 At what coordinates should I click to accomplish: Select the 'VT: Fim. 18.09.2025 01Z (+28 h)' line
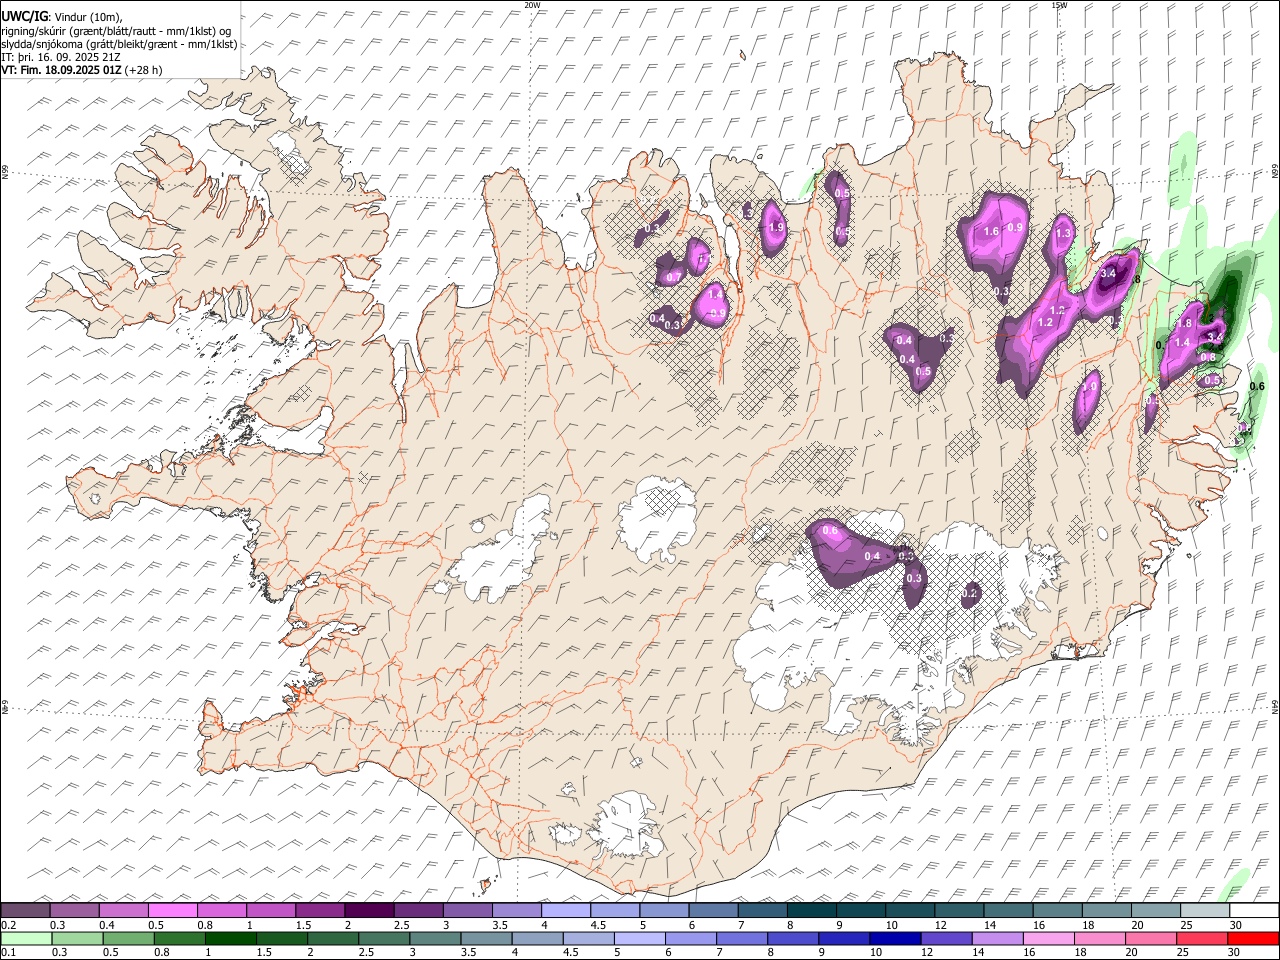point(81,71)
